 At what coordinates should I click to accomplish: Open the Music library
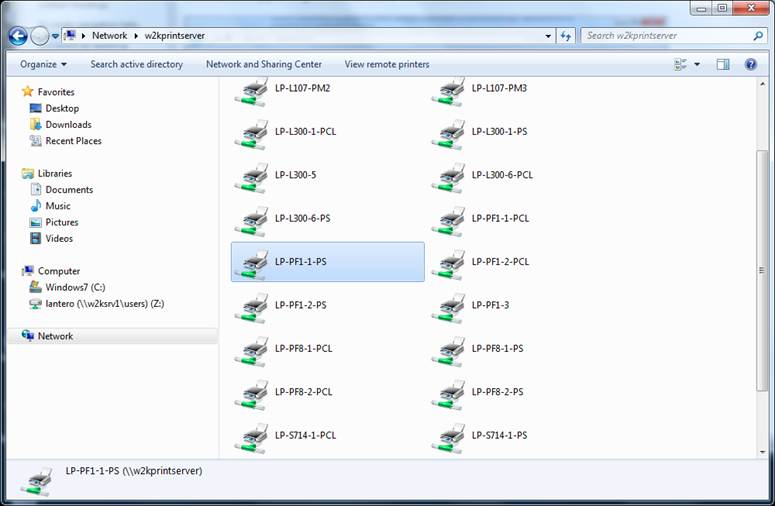click(50, 206)
